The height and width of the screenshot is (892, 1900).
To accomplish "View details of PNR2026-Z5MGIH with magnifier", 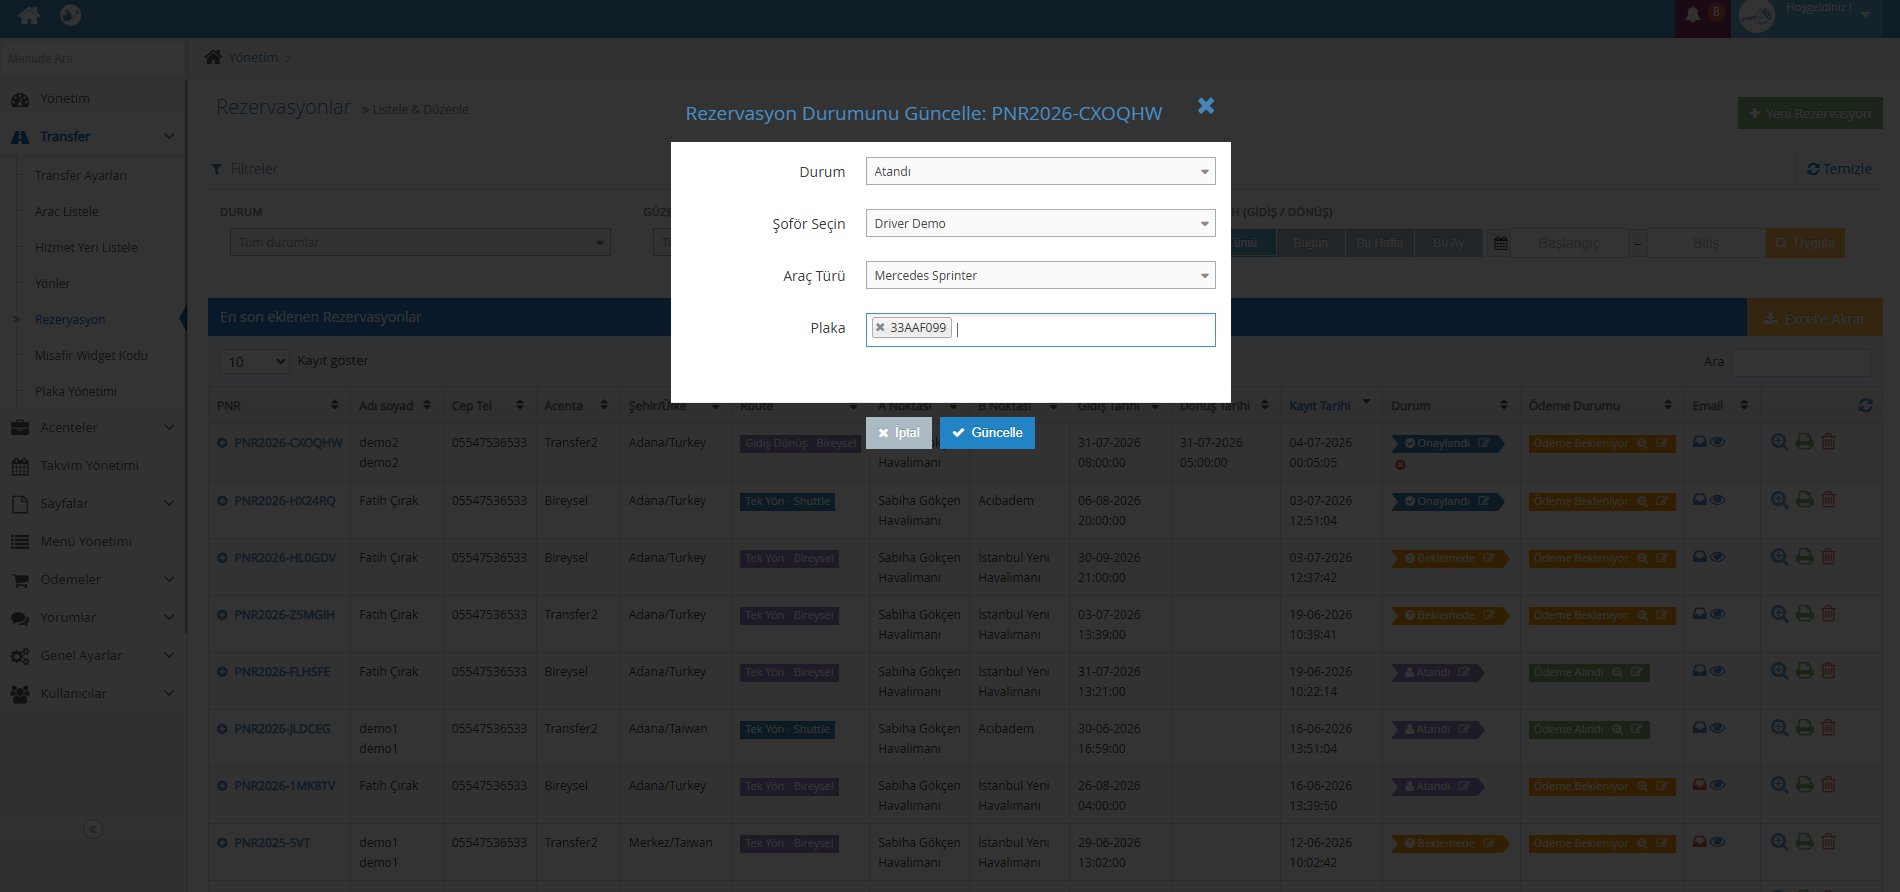I will pyautogui.click(x=1779, y=614).
